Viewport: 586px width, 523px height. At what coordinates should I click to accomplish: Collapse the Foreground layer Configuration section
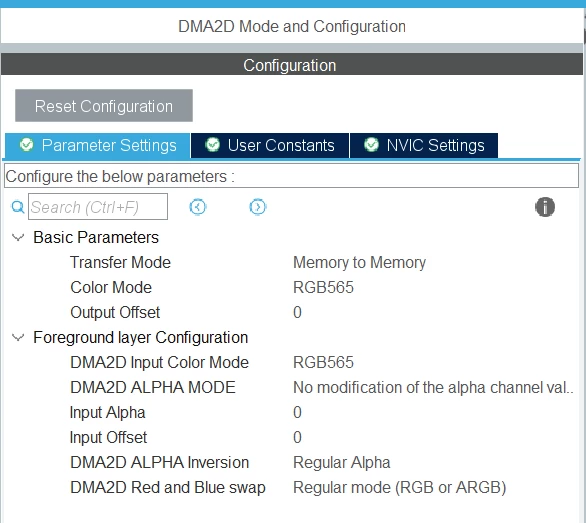(x=18, y=338)
